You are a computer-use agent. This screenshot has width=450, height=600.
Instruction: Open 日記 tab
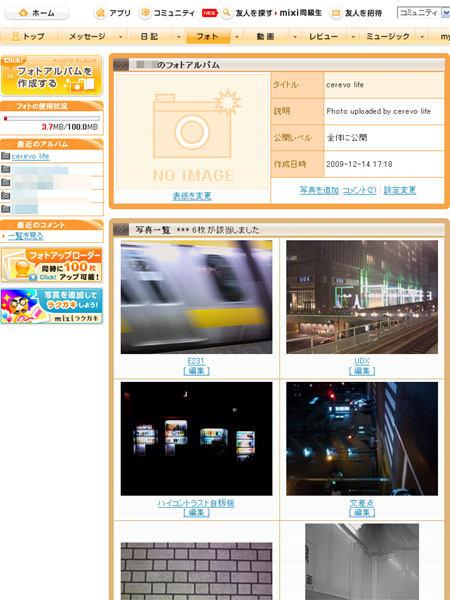[x=149, y=37]
